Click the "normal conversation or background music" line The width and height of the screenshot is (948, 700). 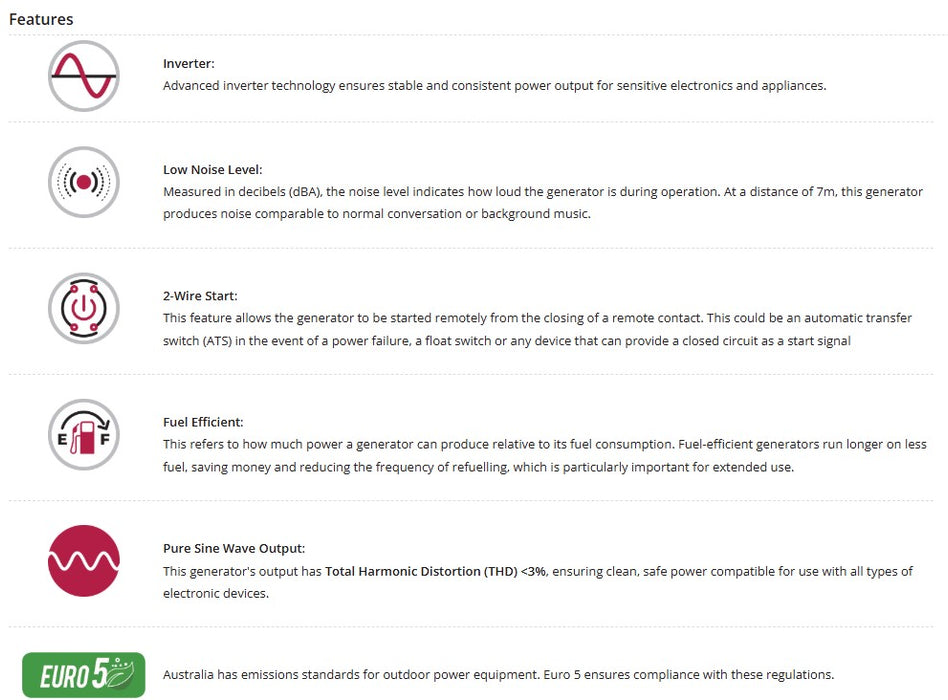coord(377,214)
